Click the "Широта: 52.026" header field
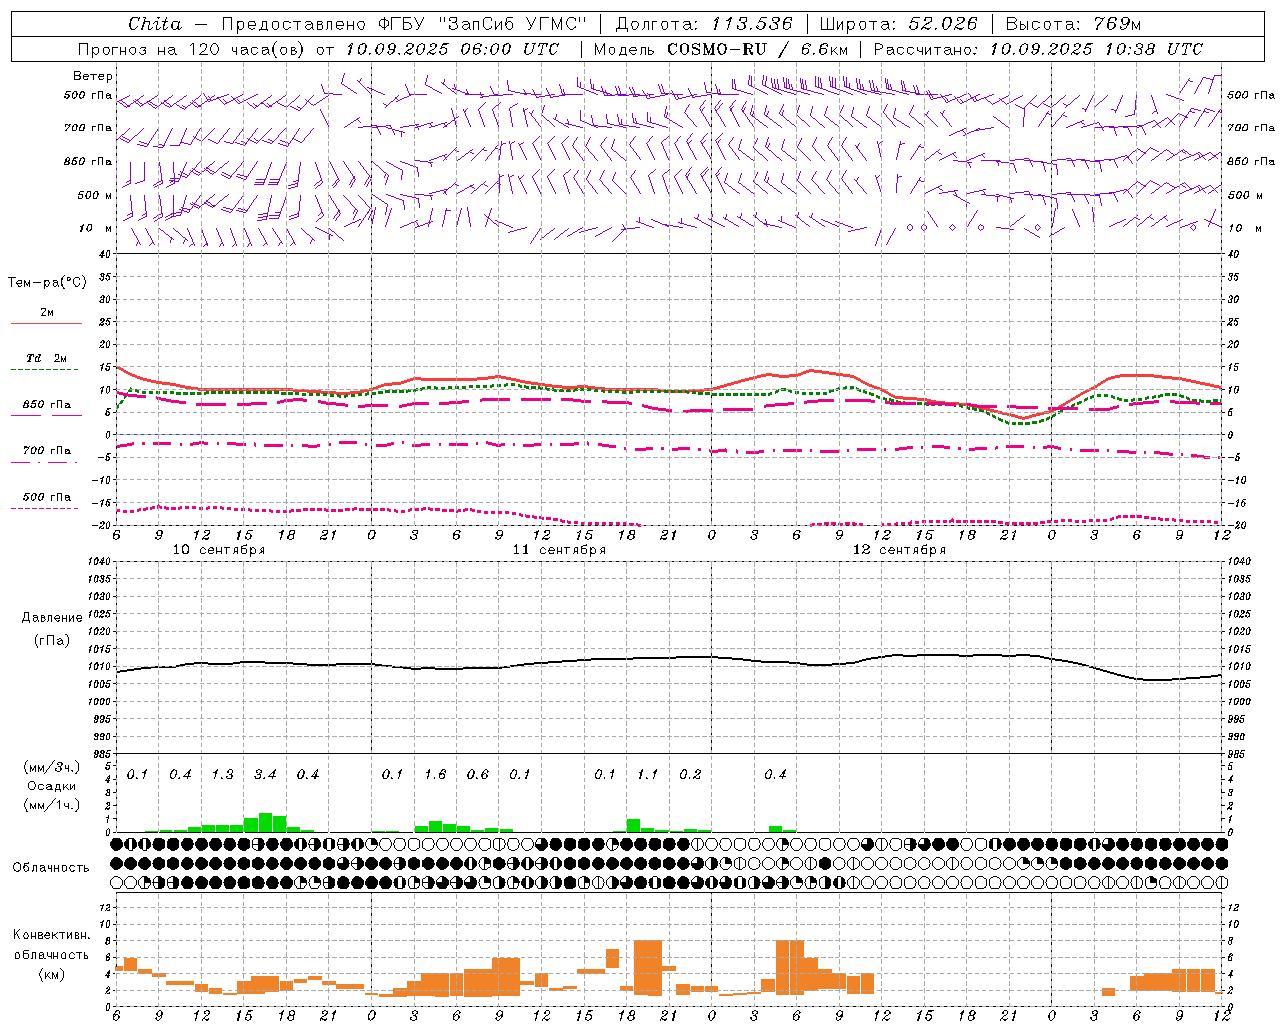 pos(898,24)
